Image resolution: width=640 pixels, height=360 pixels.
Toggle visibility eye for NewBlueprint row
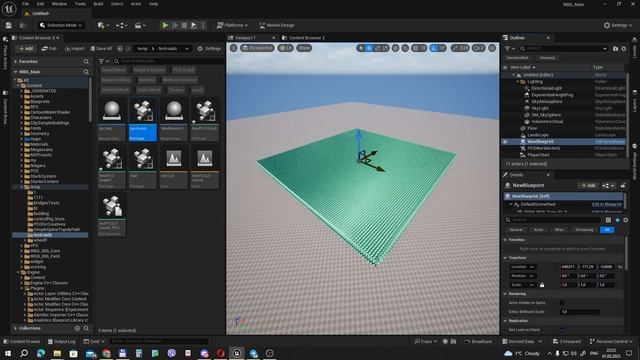(x=505, y=142)
